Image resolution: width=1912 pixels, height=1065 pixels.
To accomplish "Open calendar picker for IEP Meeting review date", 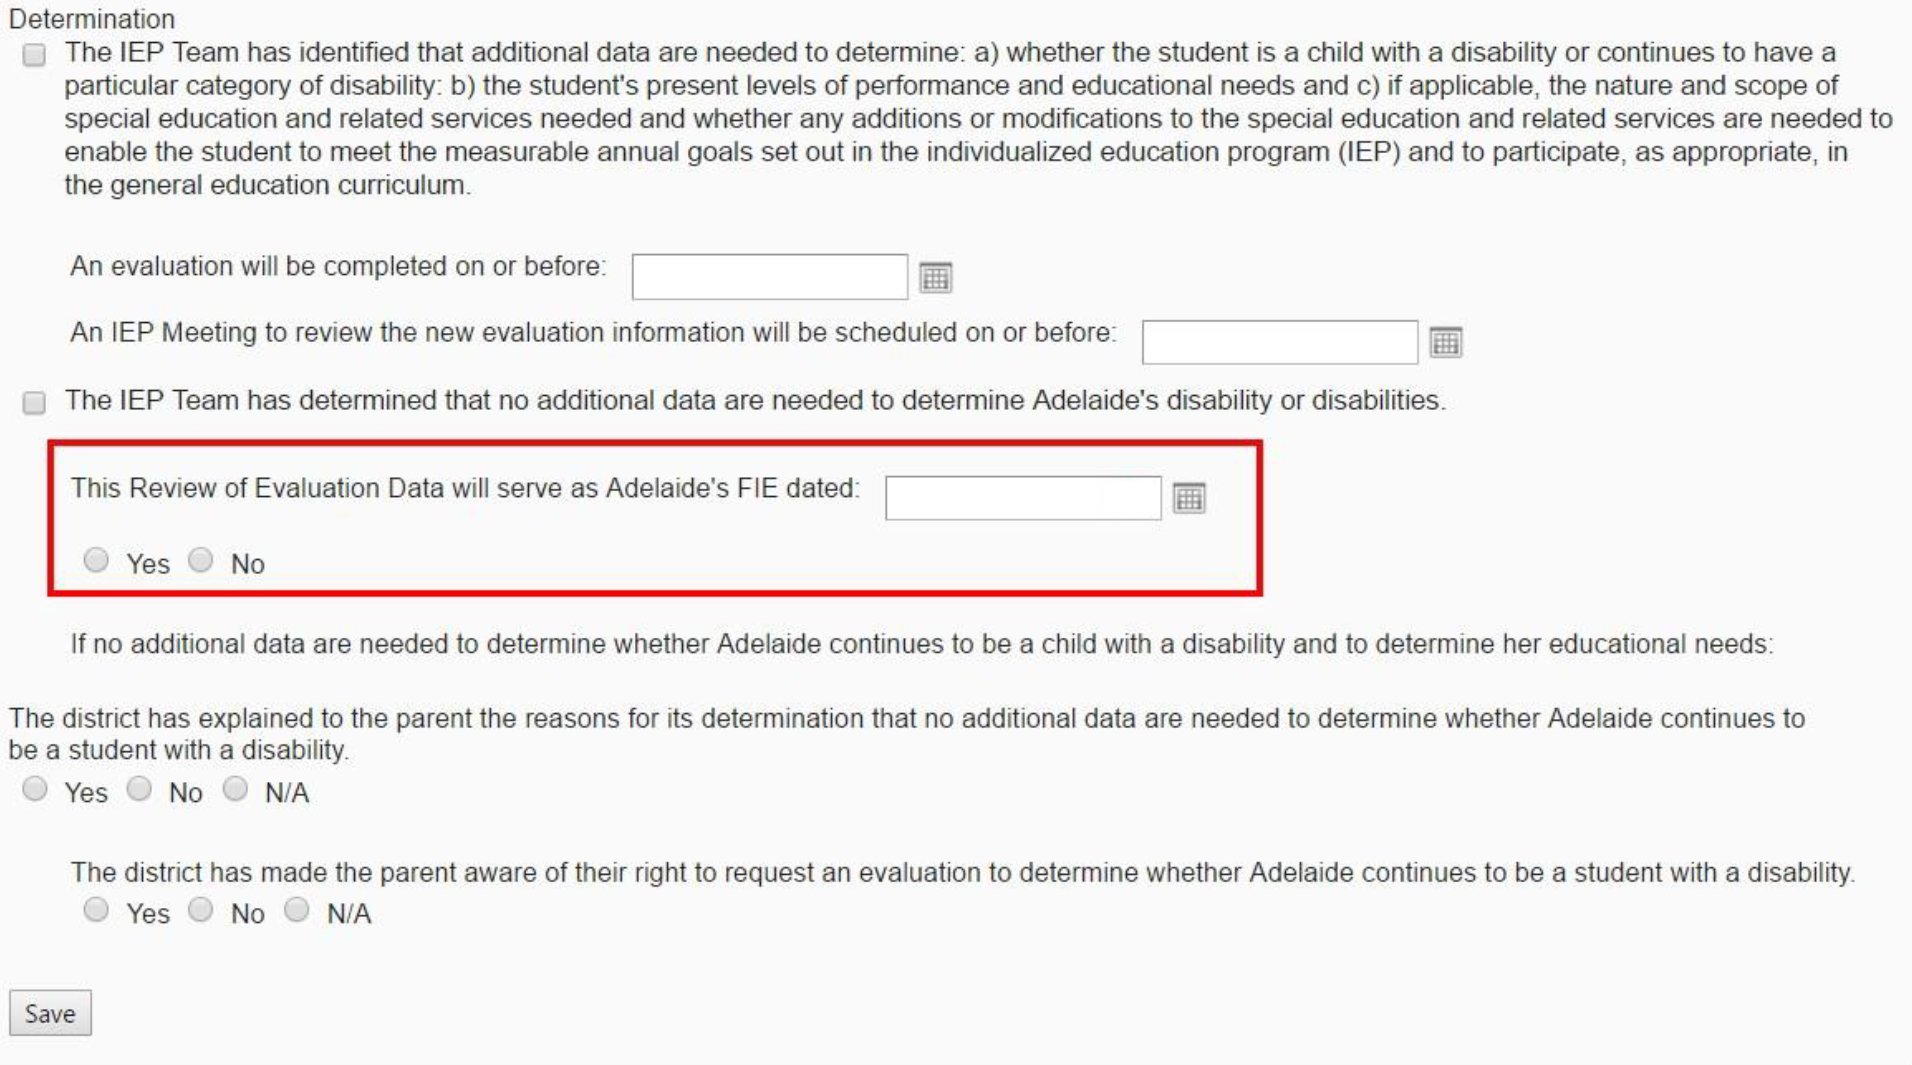I will (1448, 341).
